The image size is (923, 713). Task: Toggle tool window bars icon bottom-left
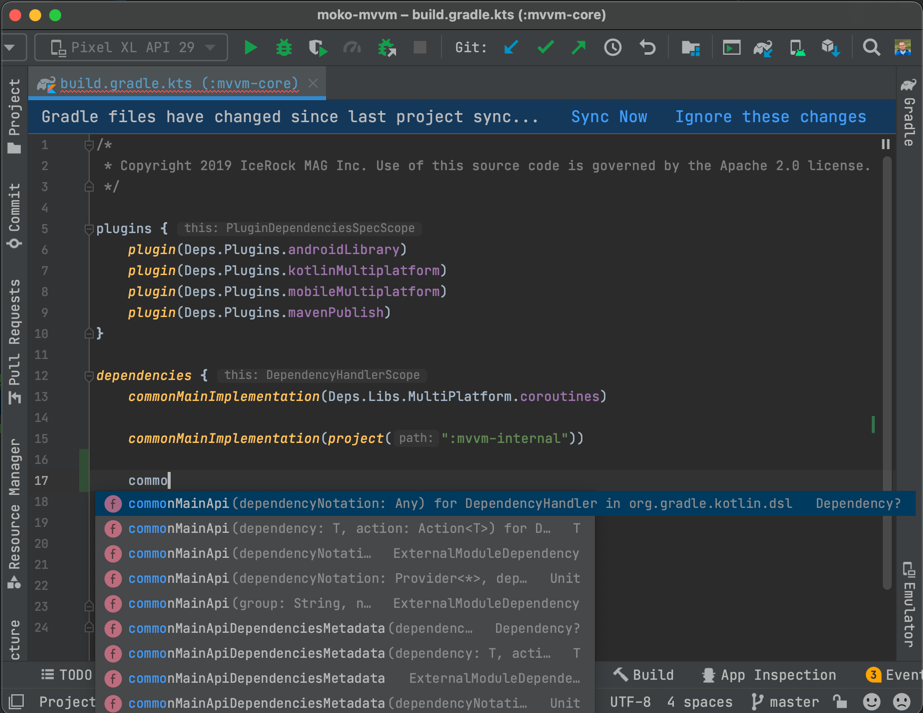(16, 702)
